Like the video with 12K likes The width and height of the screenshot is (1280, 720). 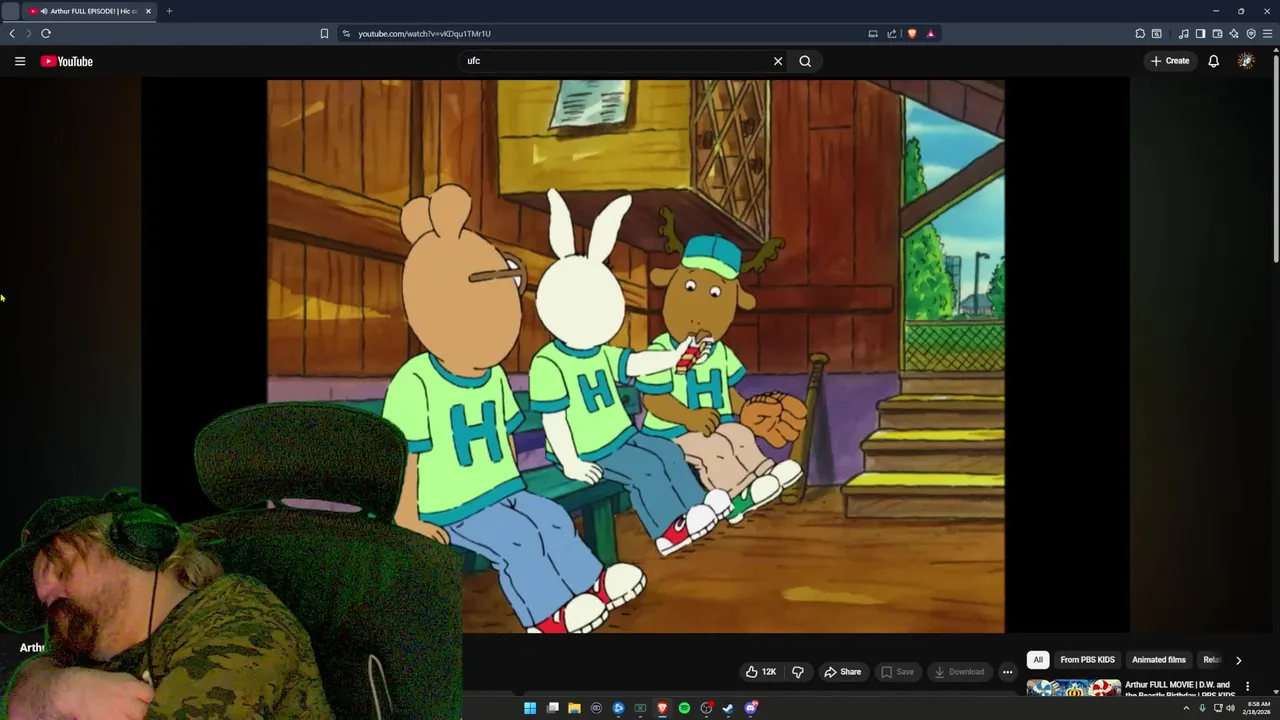(760, 672)
